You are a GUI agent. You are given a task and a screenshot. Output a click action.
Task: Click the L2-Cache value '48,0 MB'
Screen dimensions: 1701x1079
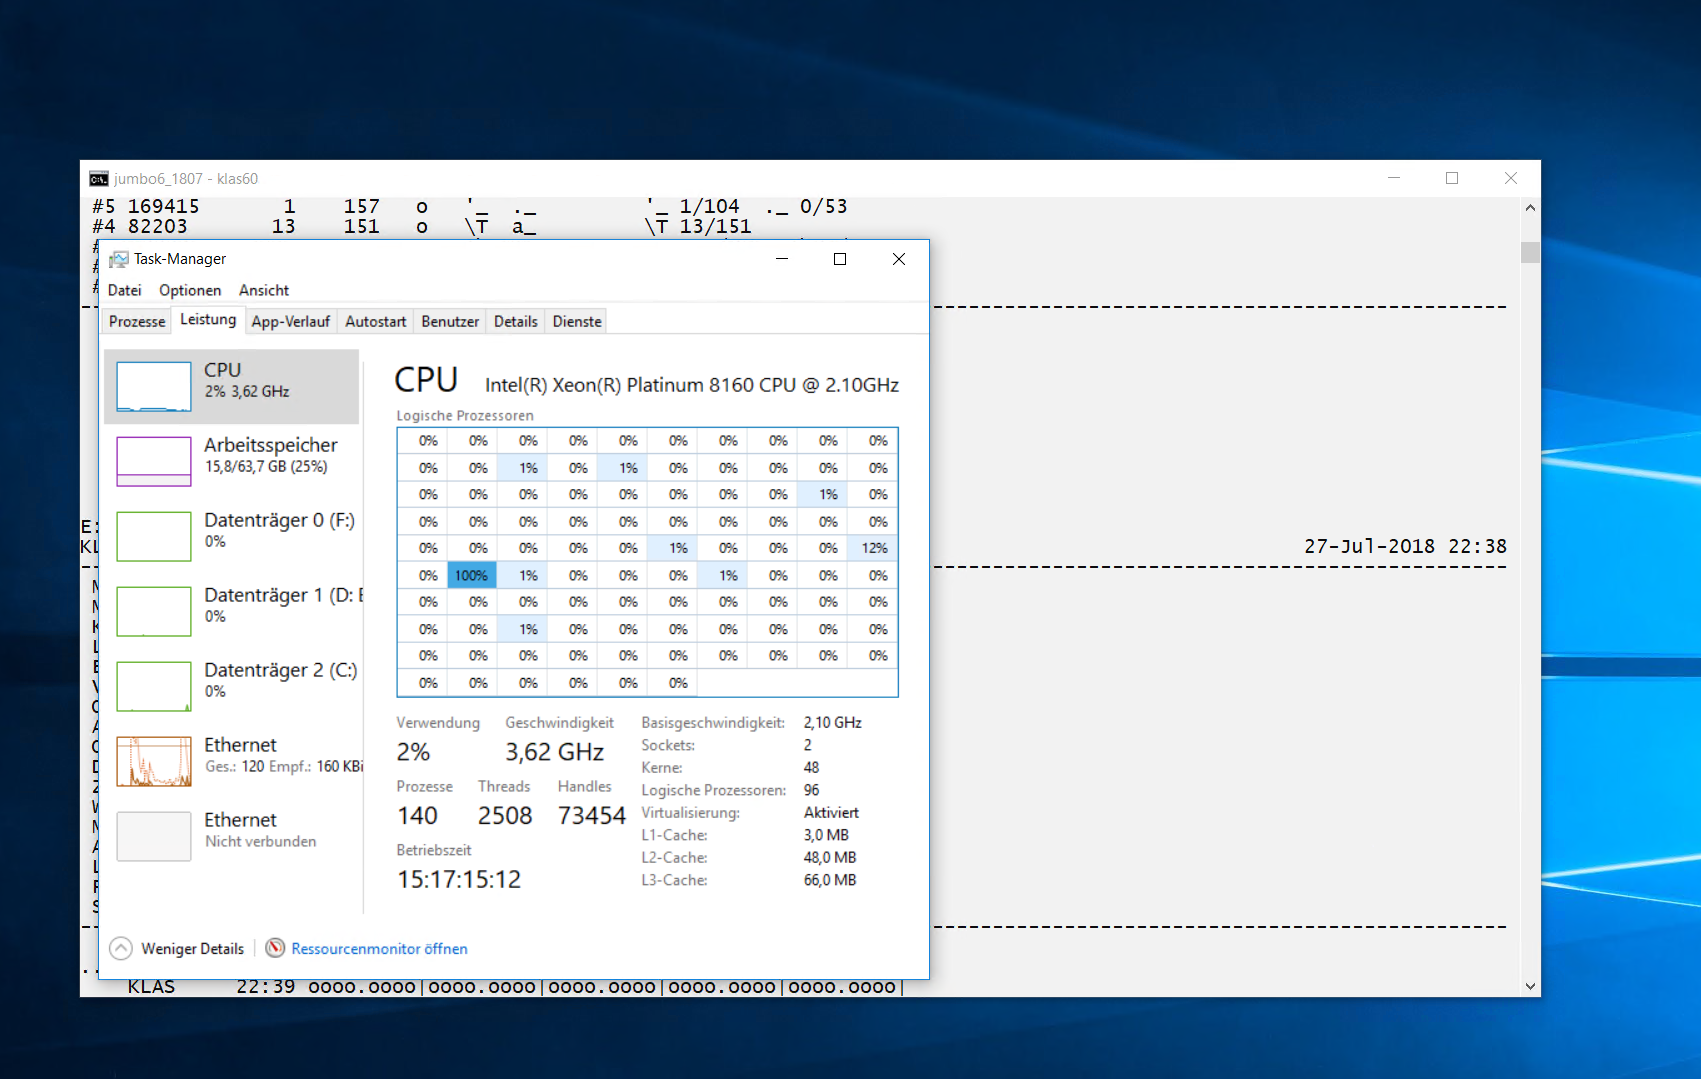point(830,858)
